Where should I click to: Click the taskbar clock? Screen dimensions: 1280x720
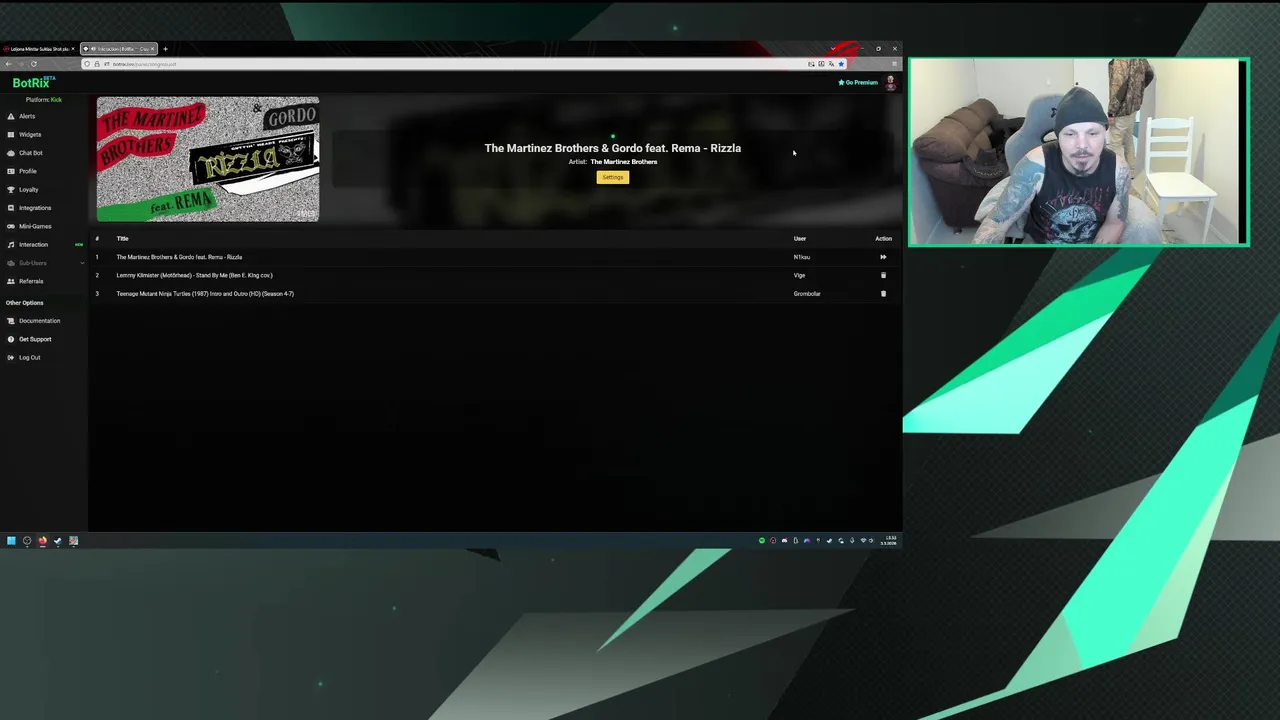point(890,540)
